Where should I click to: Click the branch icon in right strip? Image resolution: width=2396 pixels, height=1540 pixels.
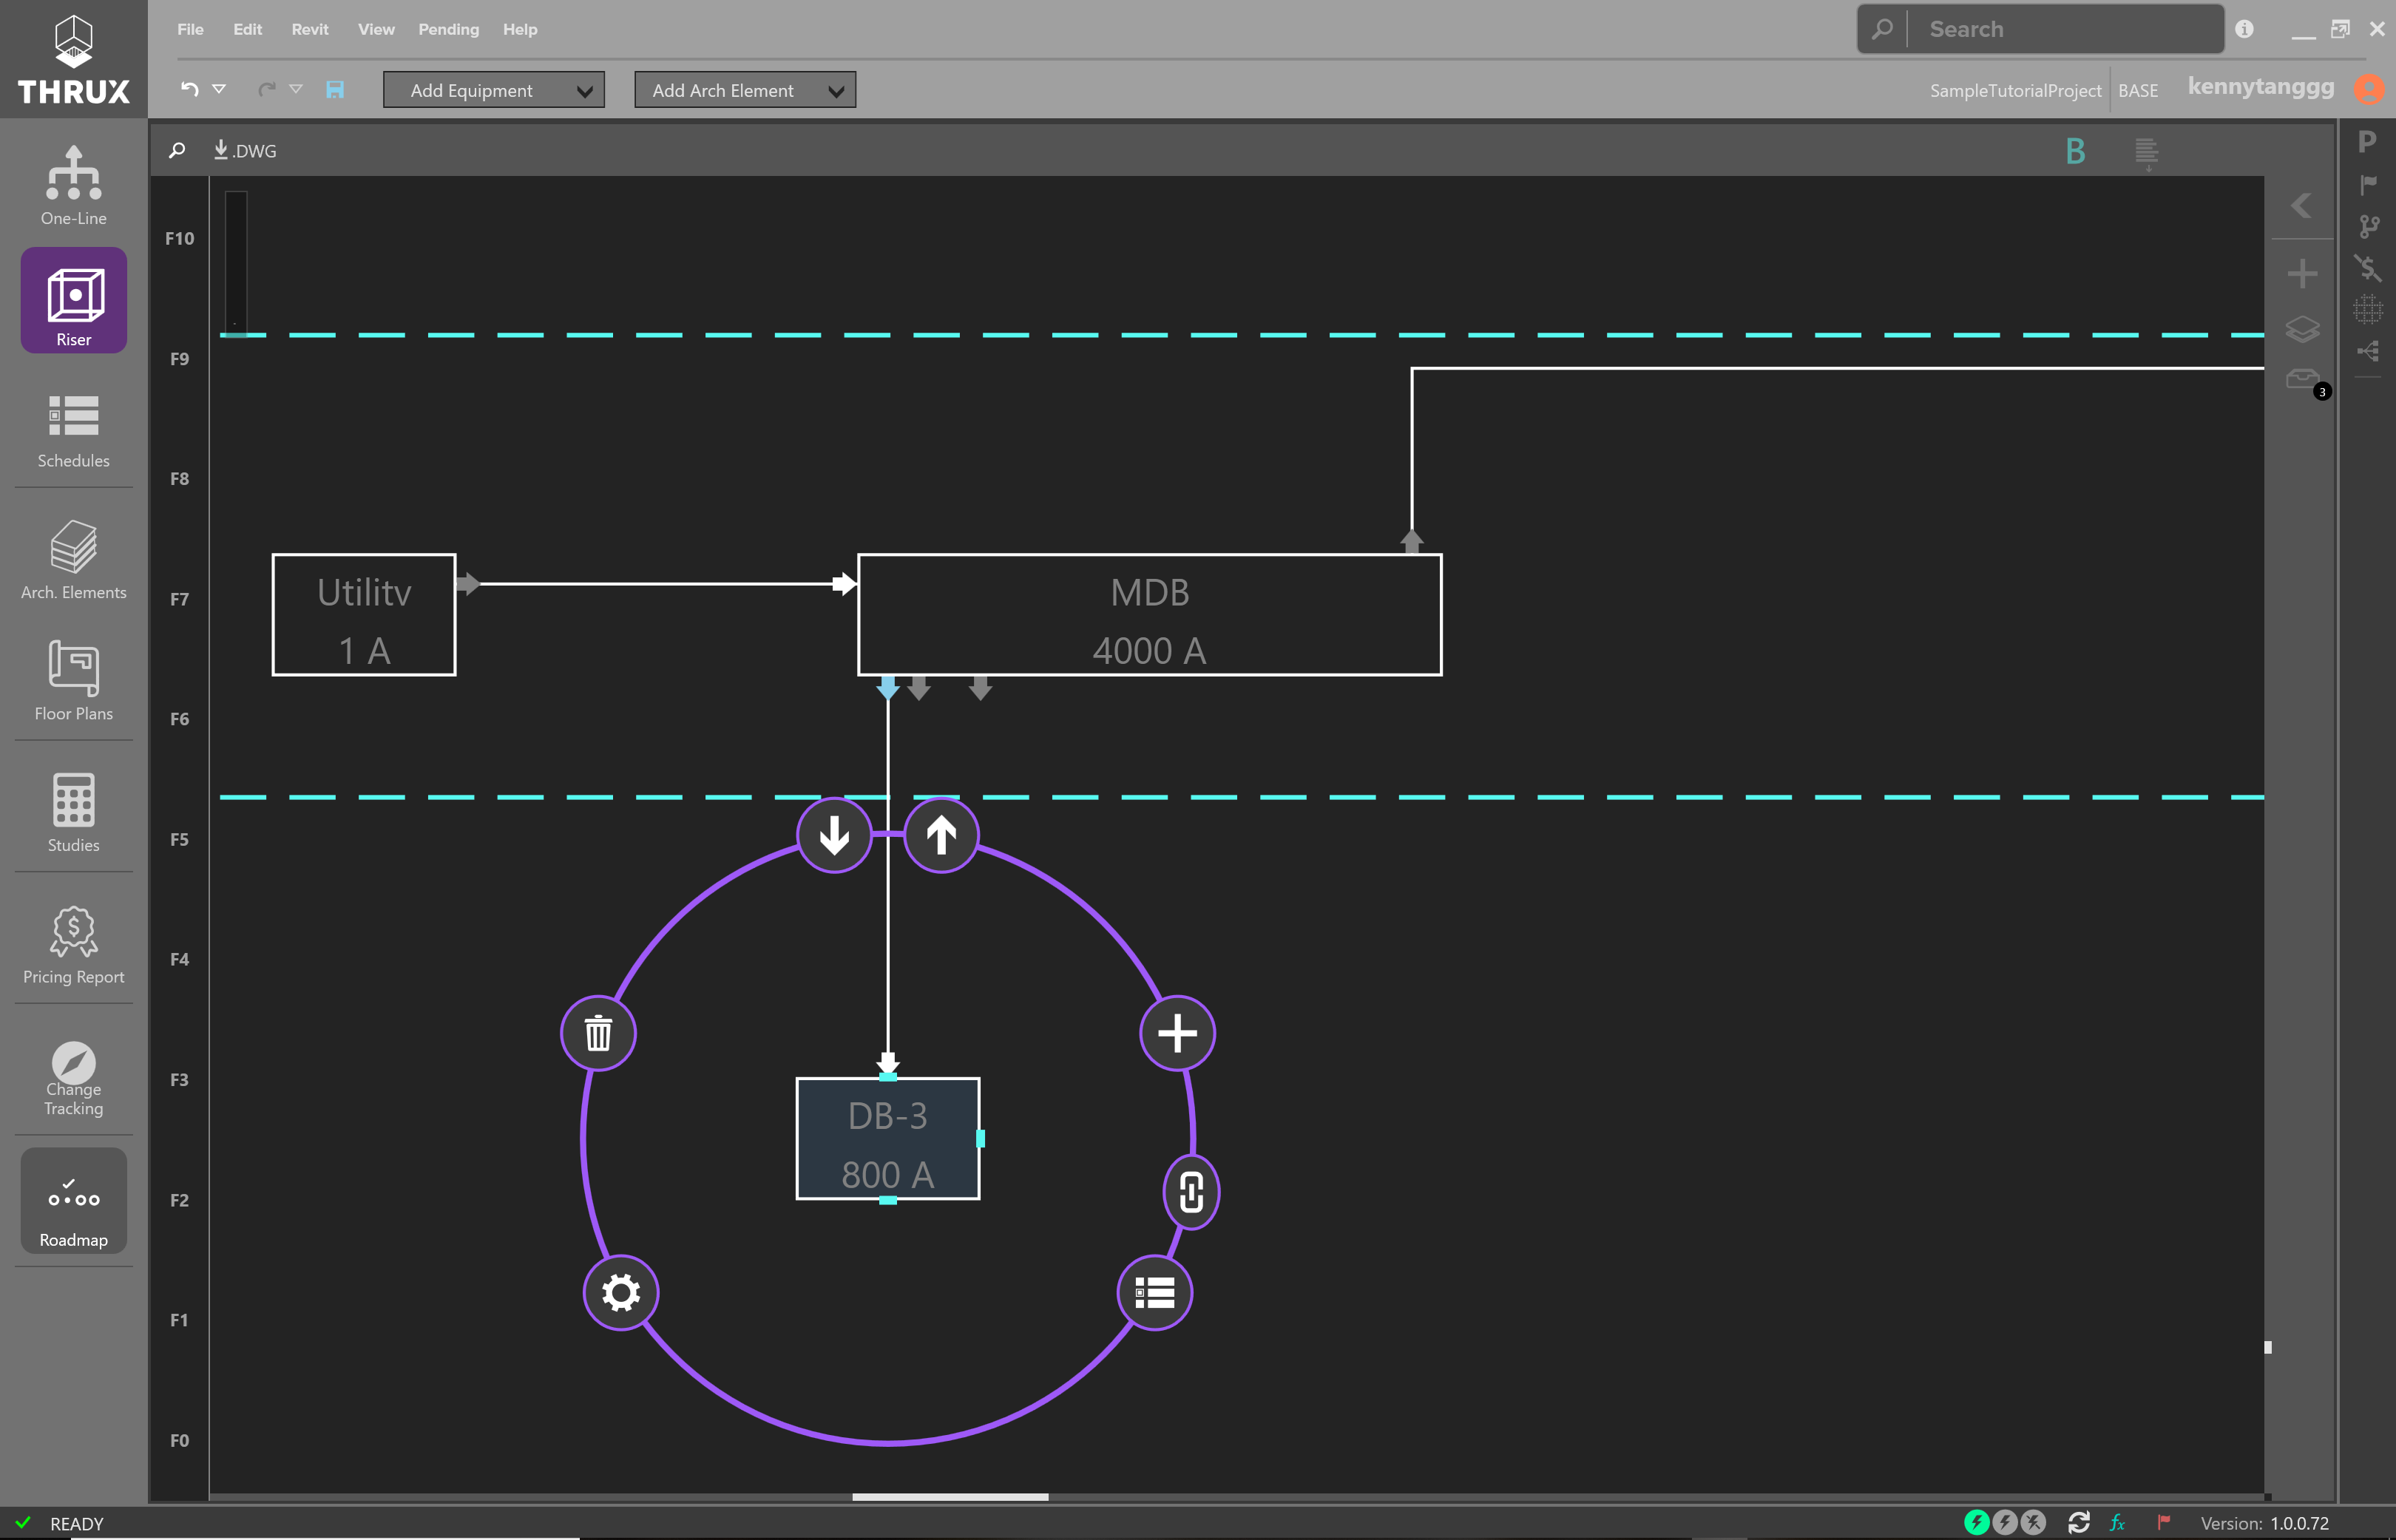(x=2368, y=227)
